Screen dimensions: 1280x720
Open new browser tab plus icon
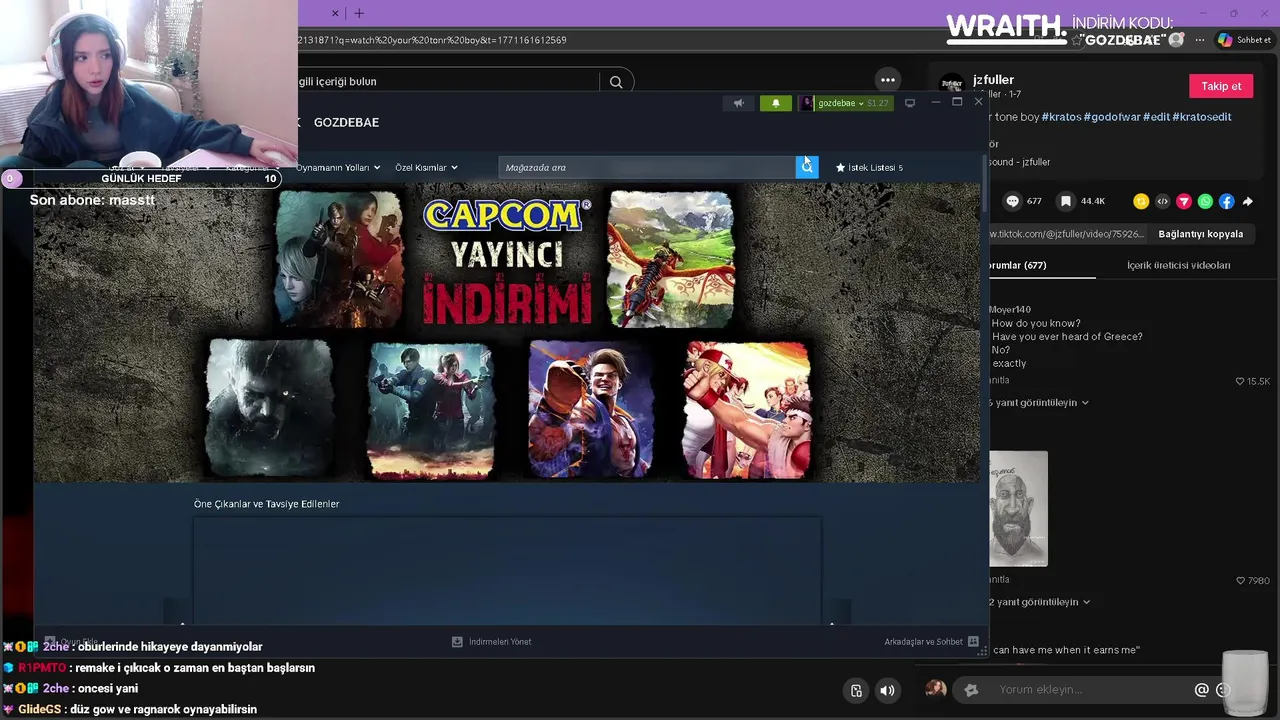tap(359, 13)
